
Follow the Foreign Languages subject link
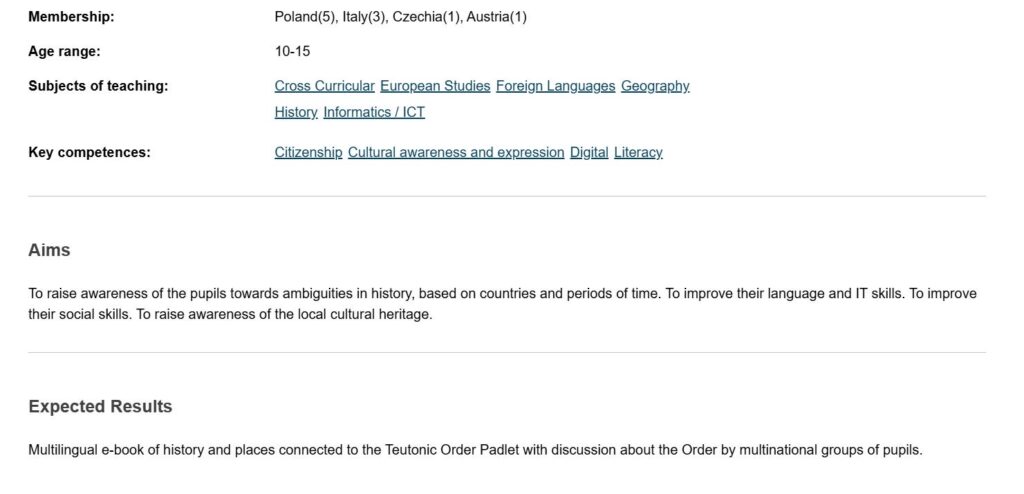(555, 86)
